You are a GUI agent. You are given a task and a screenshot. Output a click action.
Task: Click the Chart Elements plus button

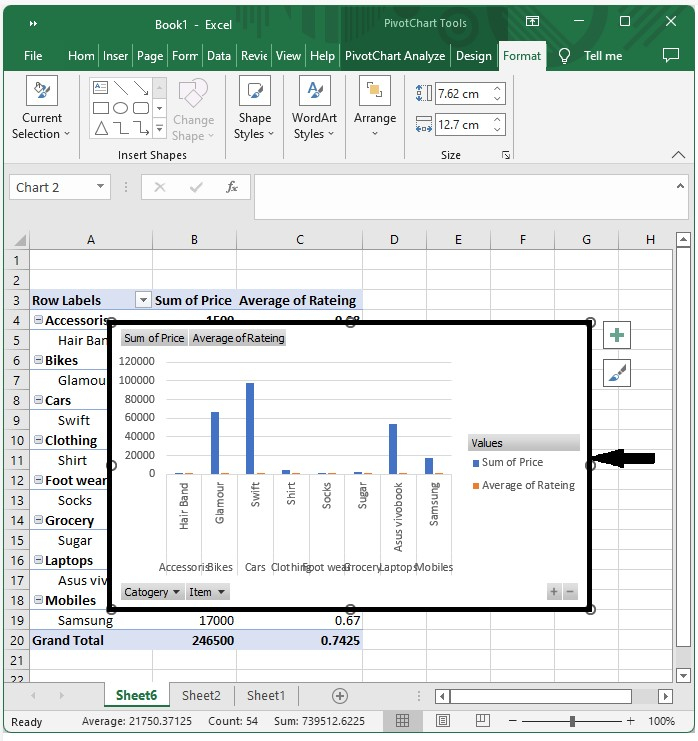pos(617,335)
